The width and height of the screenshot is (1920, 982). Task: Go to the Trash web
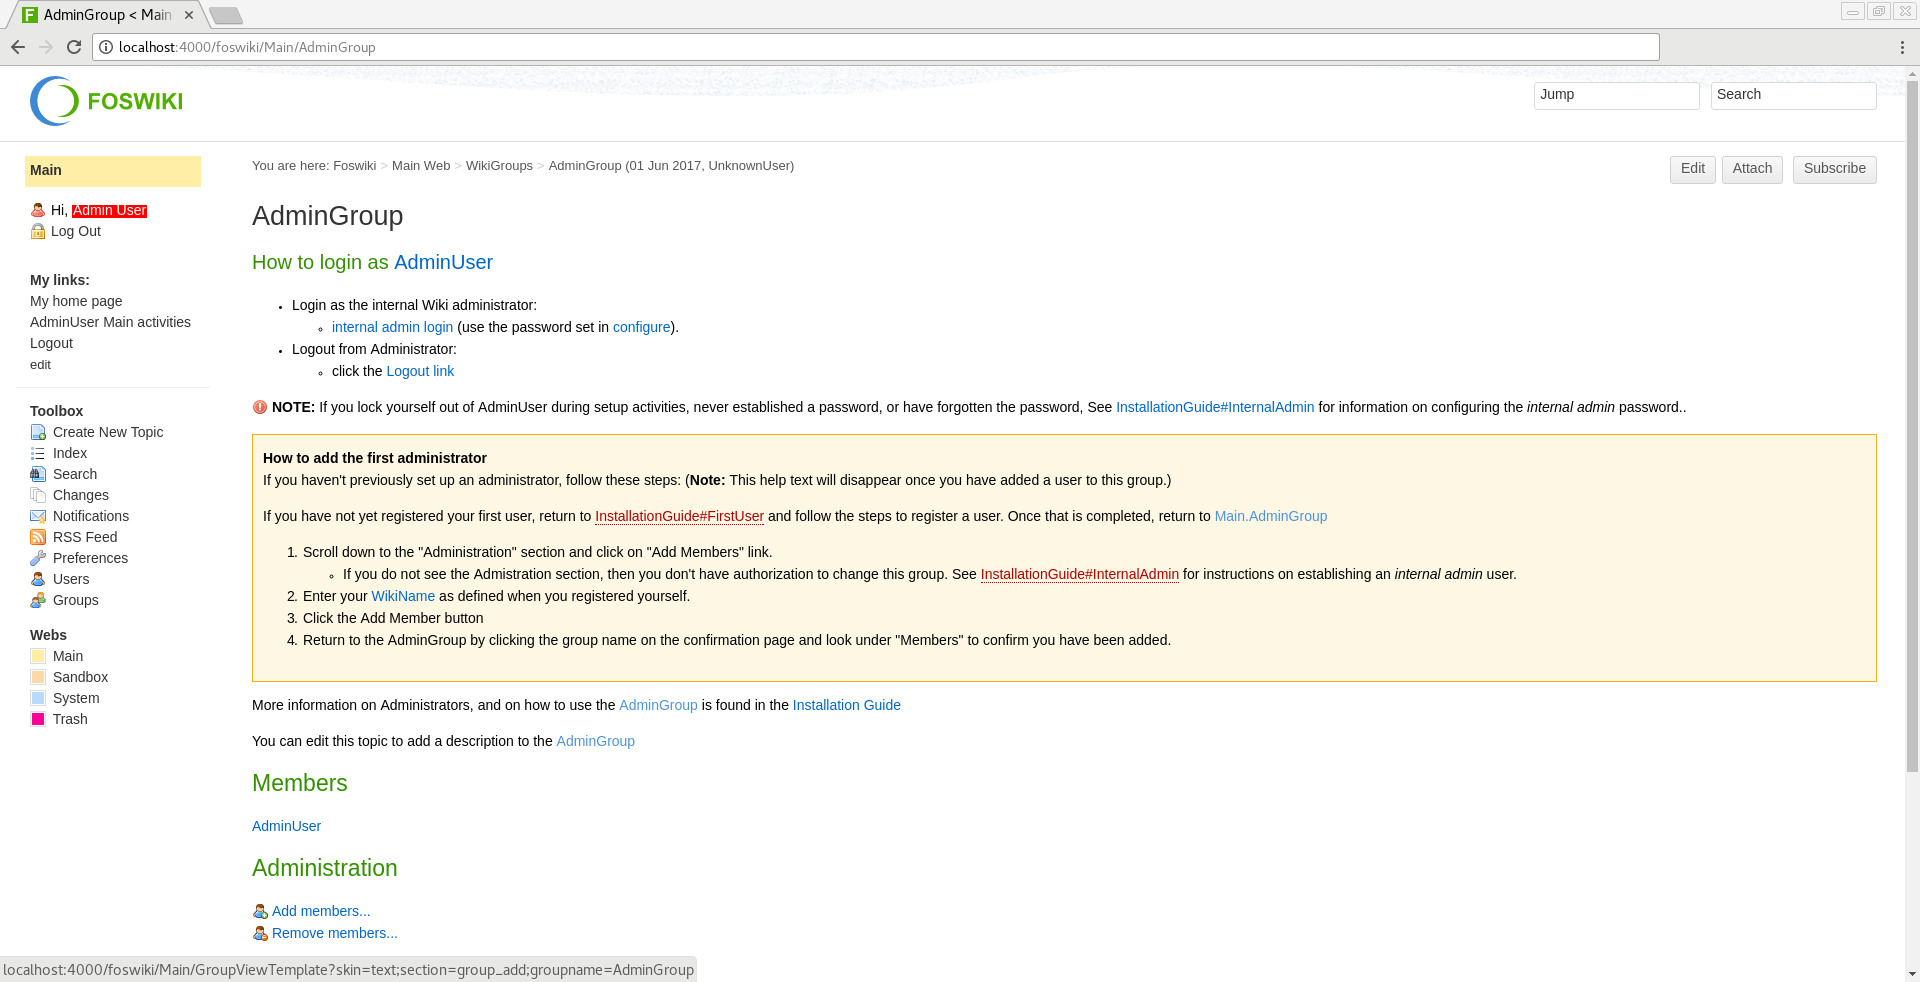pos(70,719)
